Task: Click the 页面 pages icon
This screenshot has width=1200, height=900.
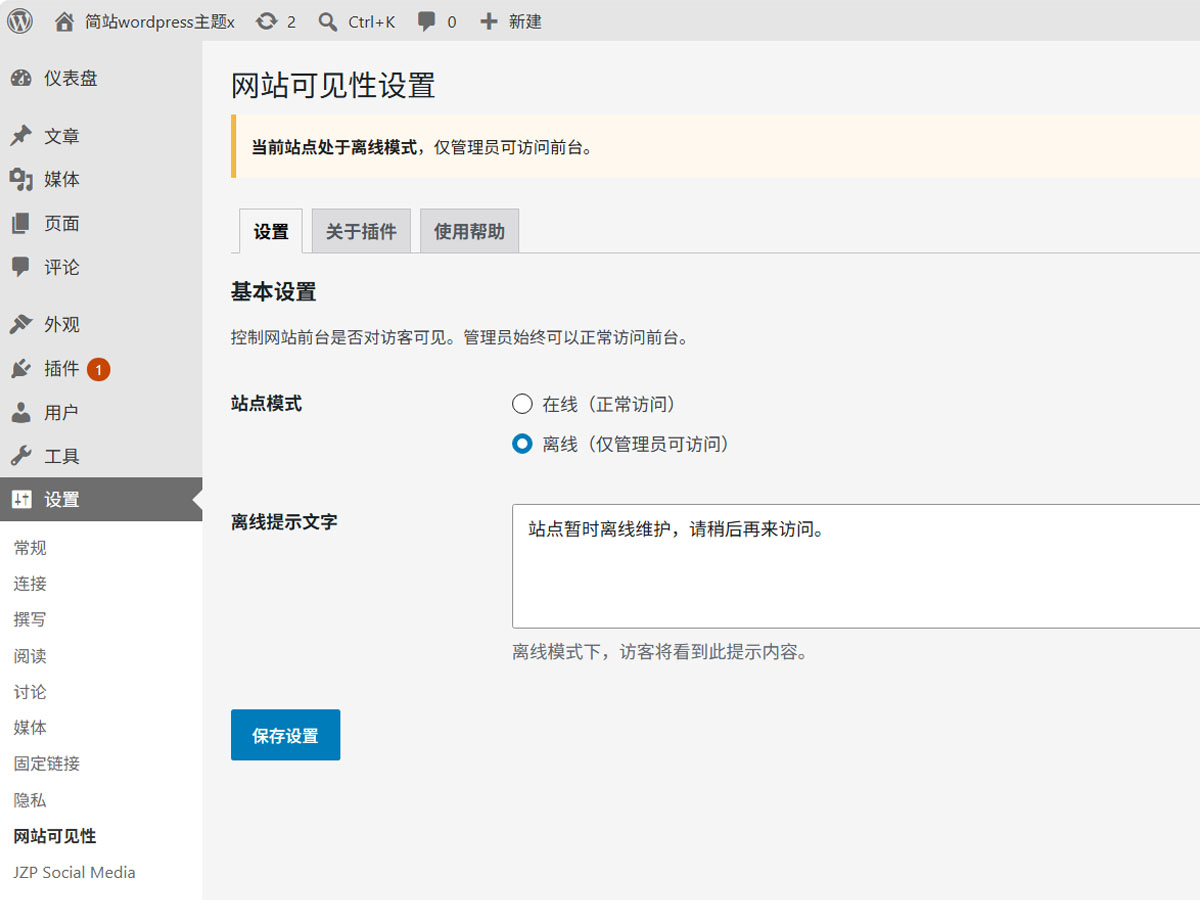Action: pyautogui.click(x=21, y=224)
